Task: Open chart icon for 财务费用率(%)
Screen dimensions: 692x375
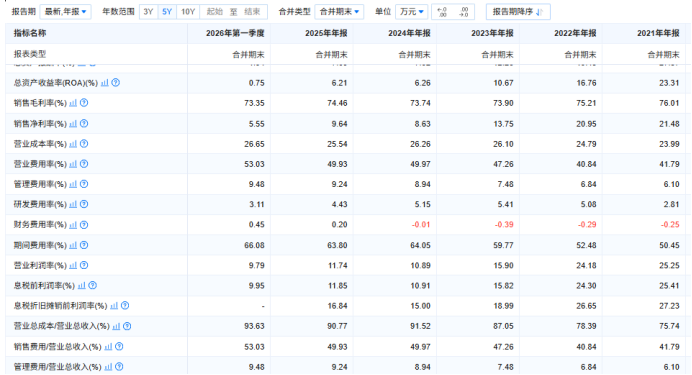Action: pyautogui.click(x=73, y=225)
